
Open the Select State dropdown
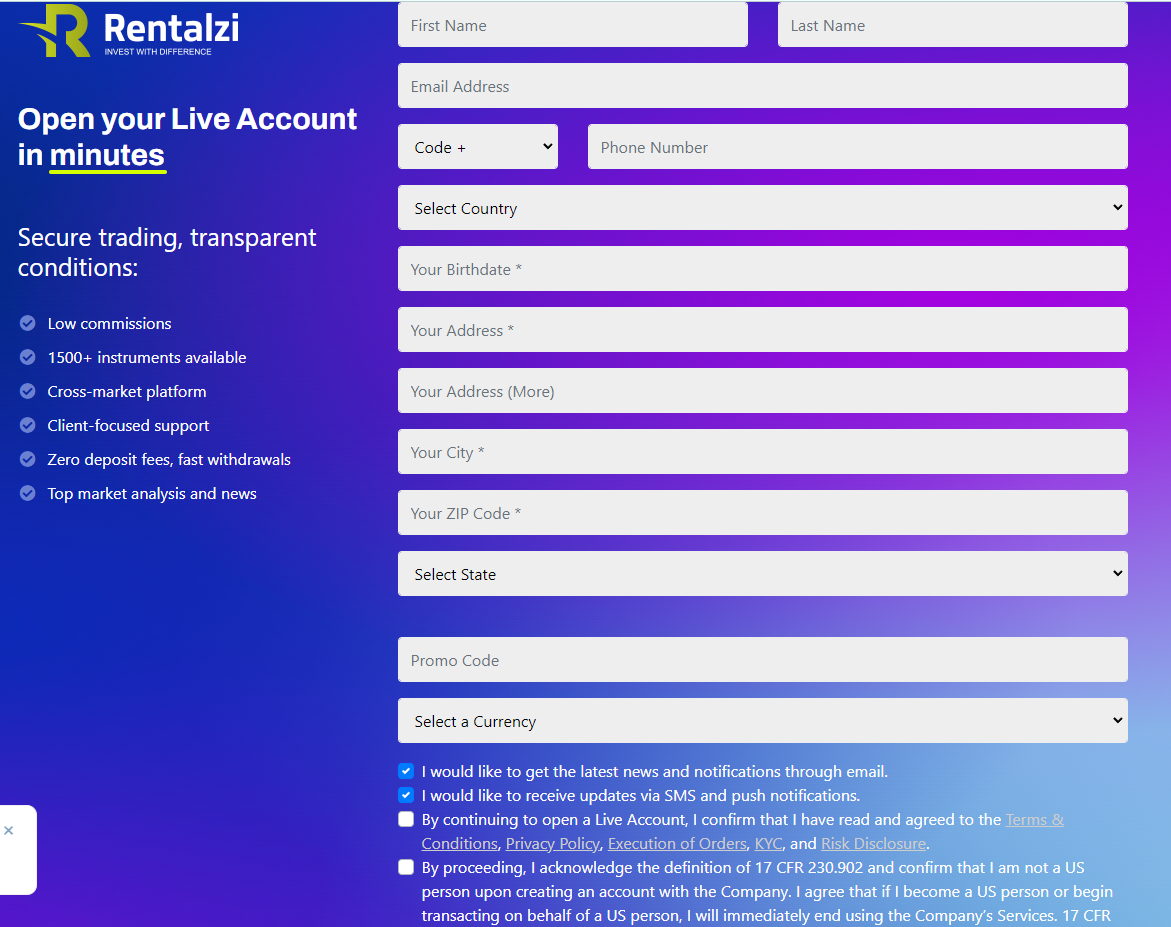(x=762, y=574)
